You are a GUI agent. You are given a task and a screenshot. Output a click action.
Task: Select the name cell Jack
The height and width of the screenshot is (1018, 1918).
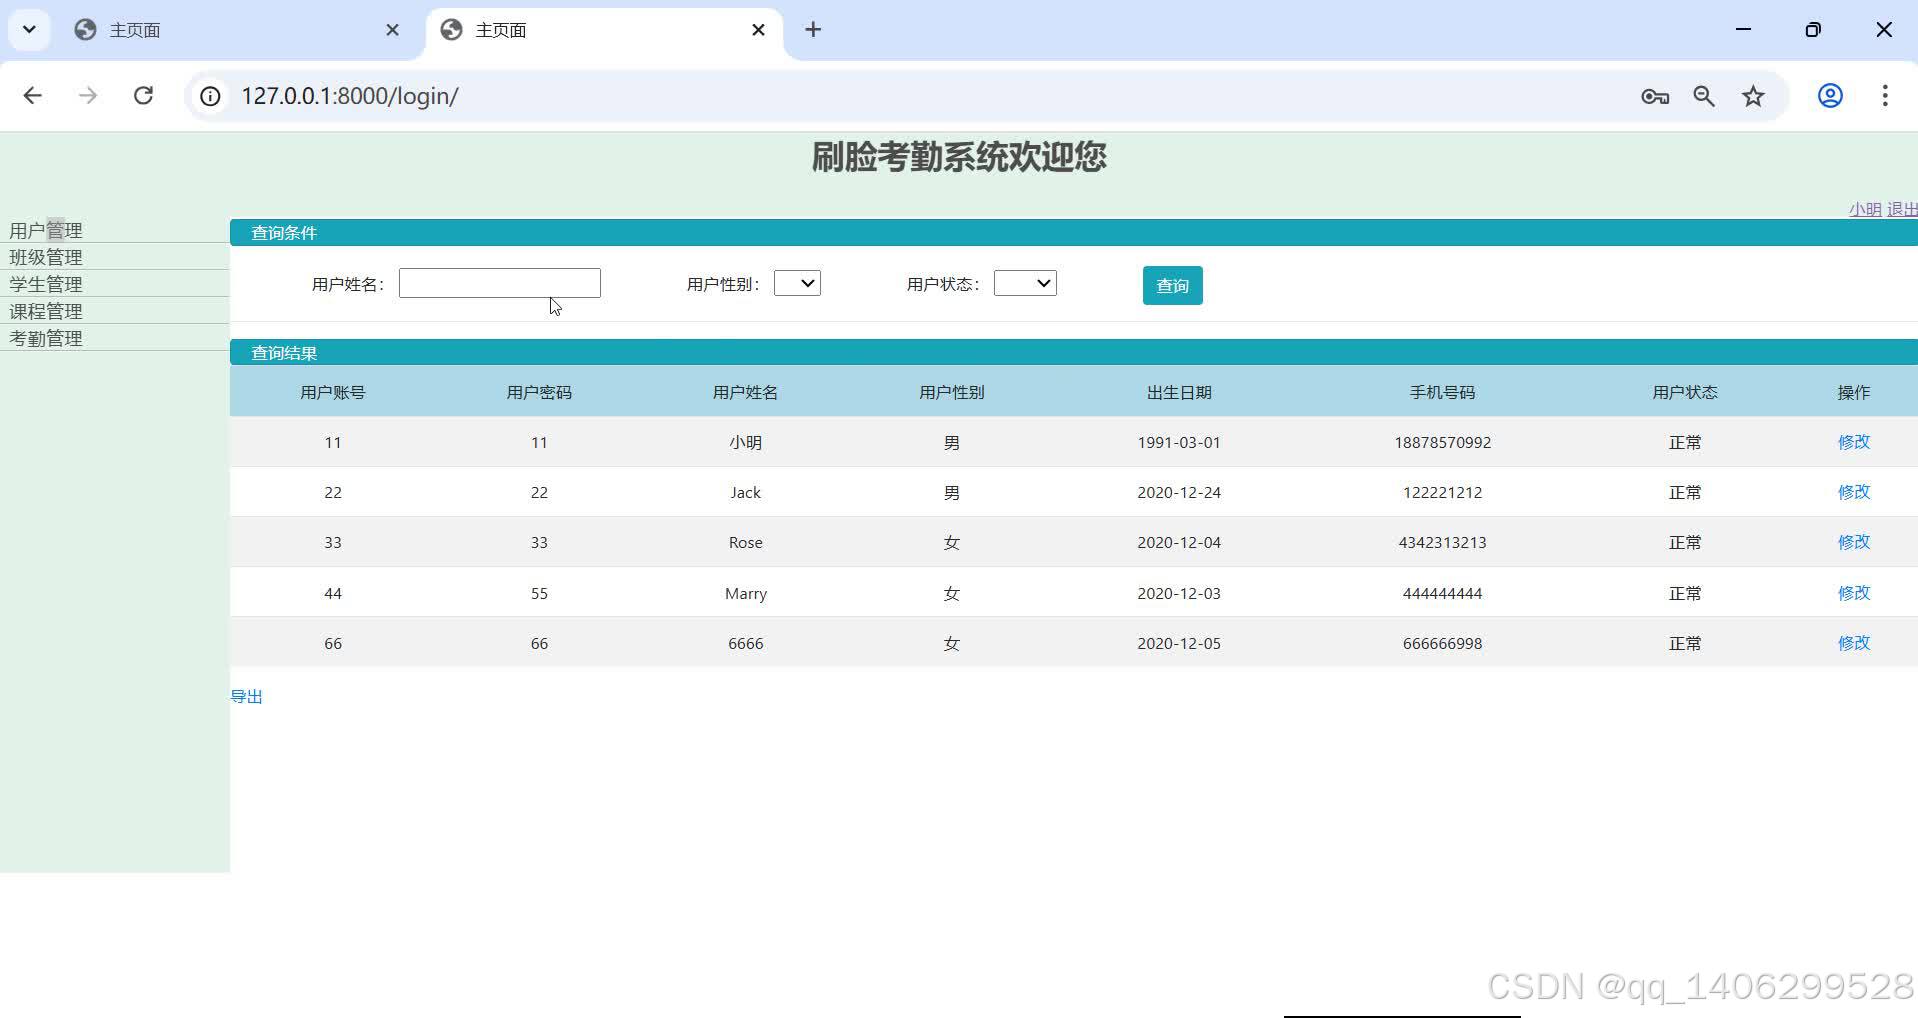pos(745,492)
